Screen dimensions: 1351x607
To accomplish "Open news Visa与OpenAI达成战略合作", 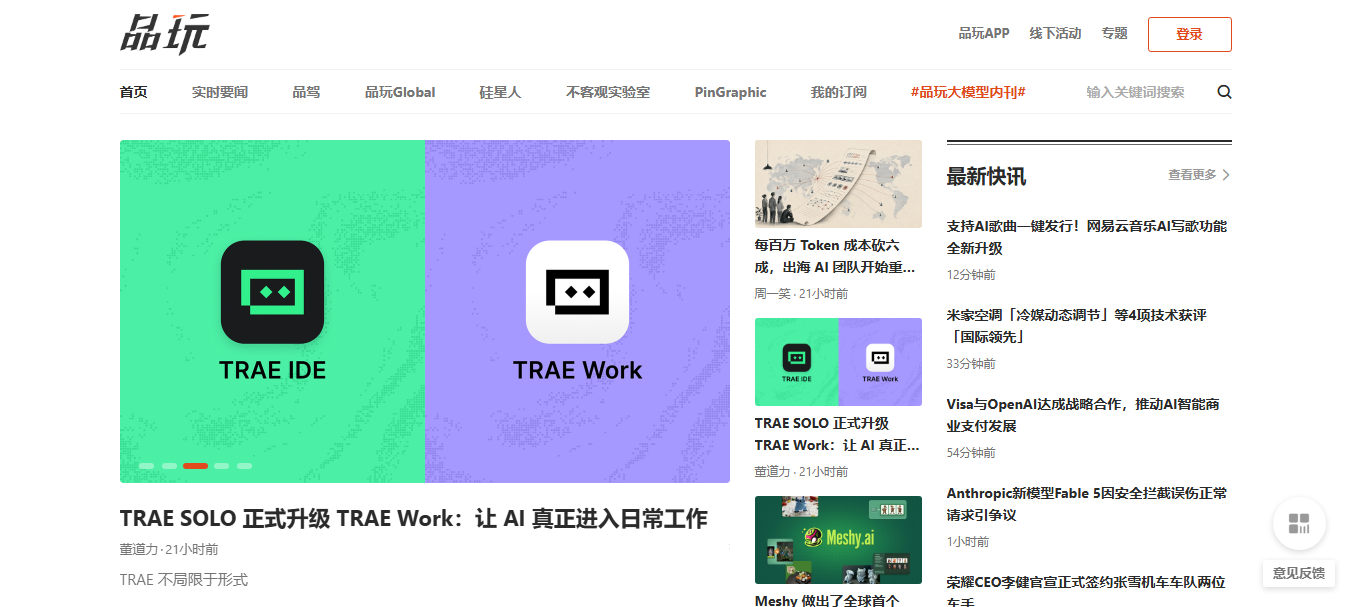I will click(x=1083, y=415).
